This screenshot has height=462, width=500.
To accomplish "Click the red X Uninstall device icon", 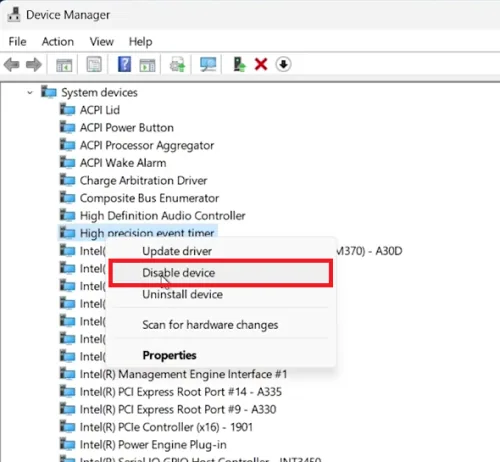I will pos(261,64).
